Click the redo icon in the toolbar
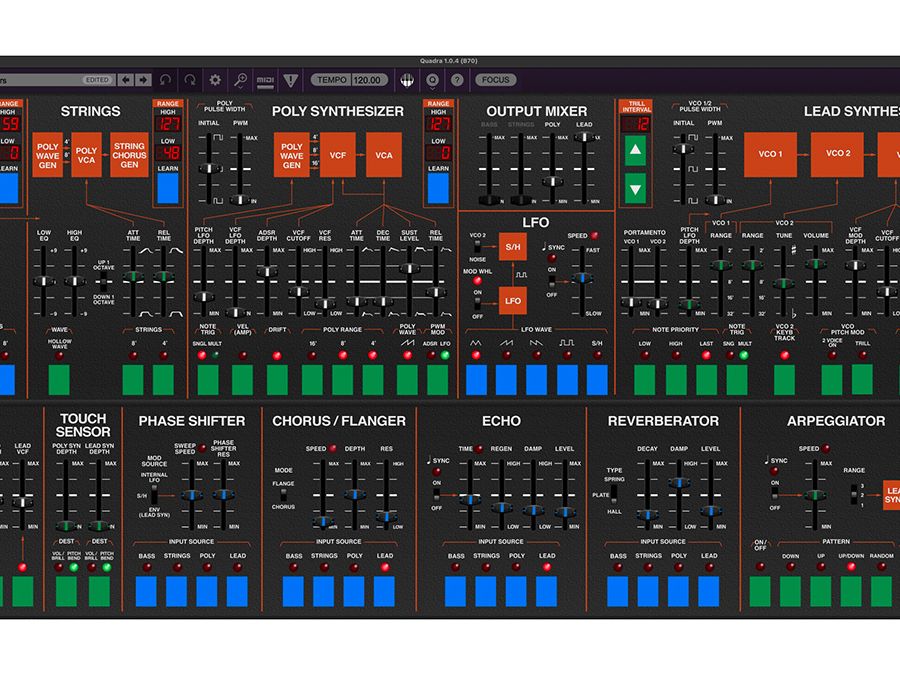Screen dimensions: 900x675 (190, 80)
